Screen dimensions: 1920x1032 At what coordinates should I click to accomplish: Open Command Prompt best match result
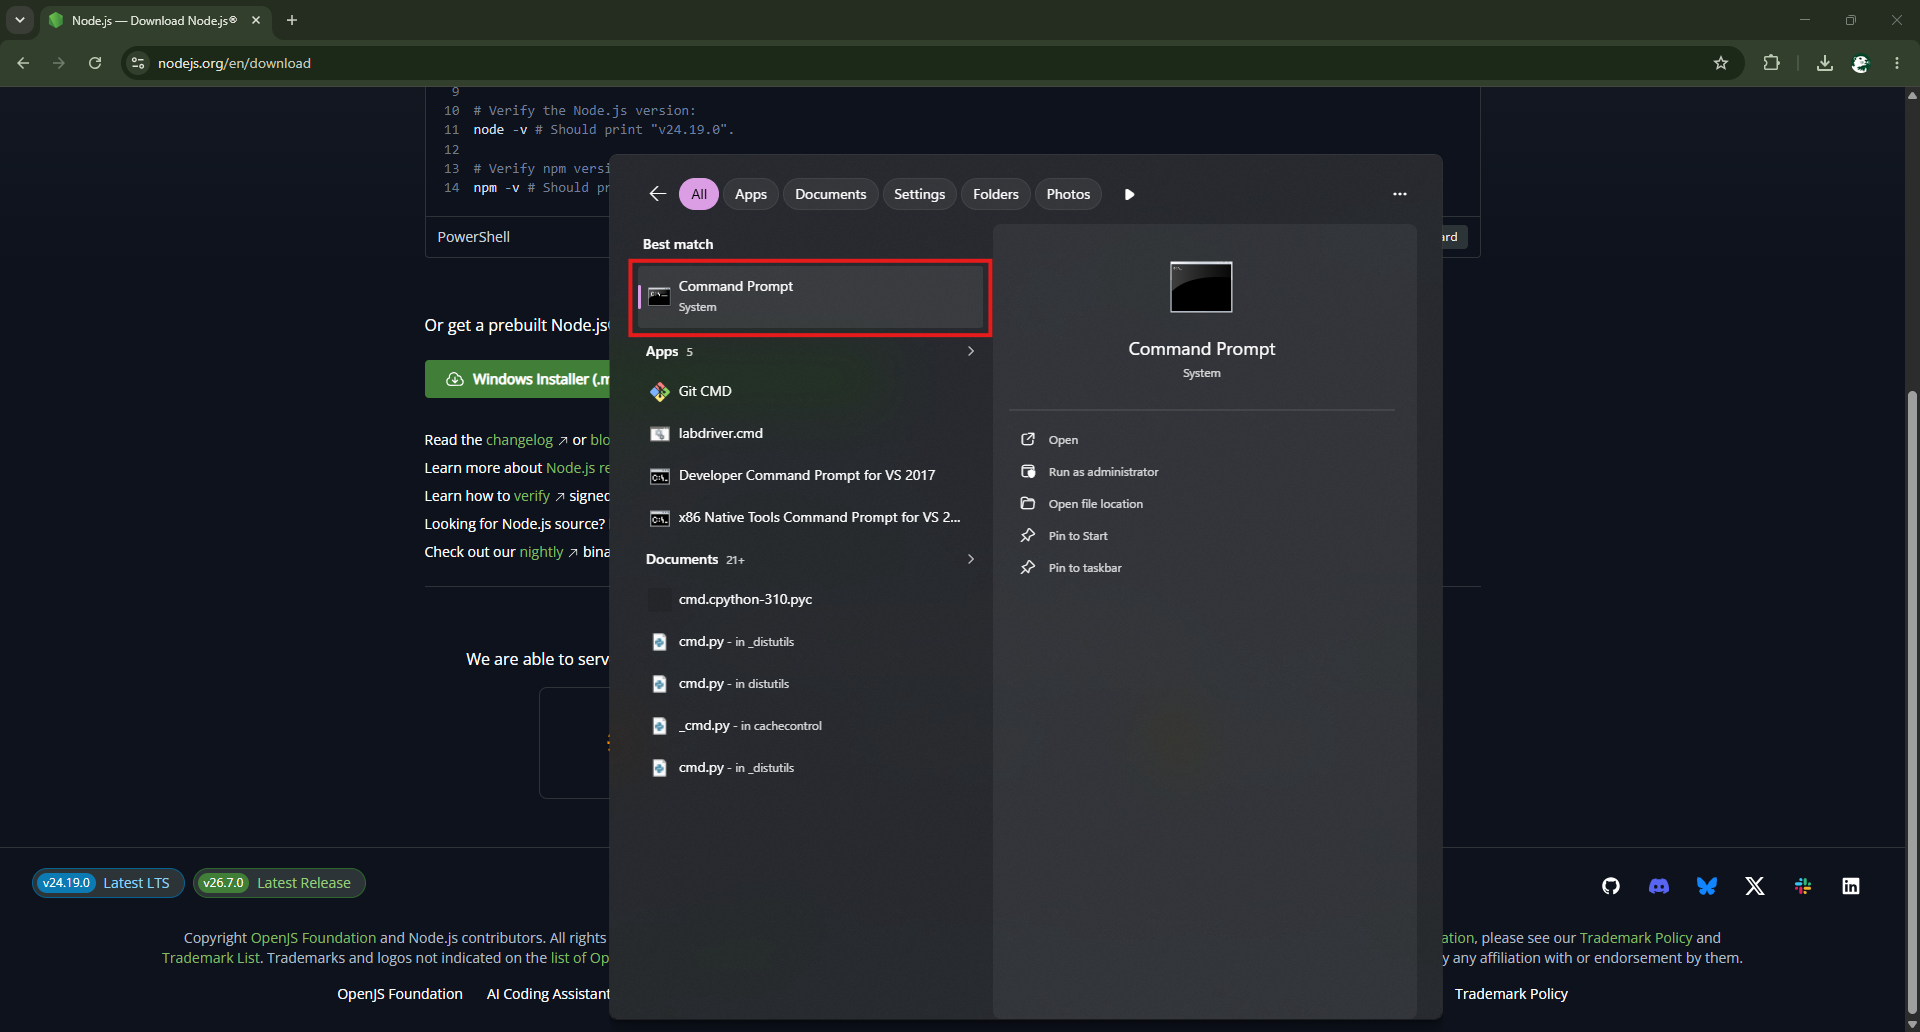[810, 297]
